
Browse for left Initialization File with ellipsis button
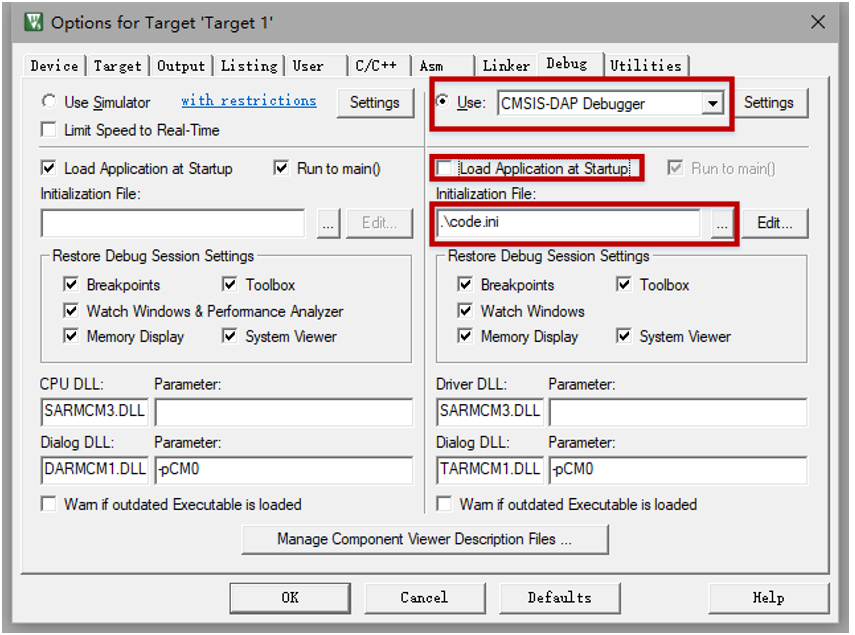[329, 224]
